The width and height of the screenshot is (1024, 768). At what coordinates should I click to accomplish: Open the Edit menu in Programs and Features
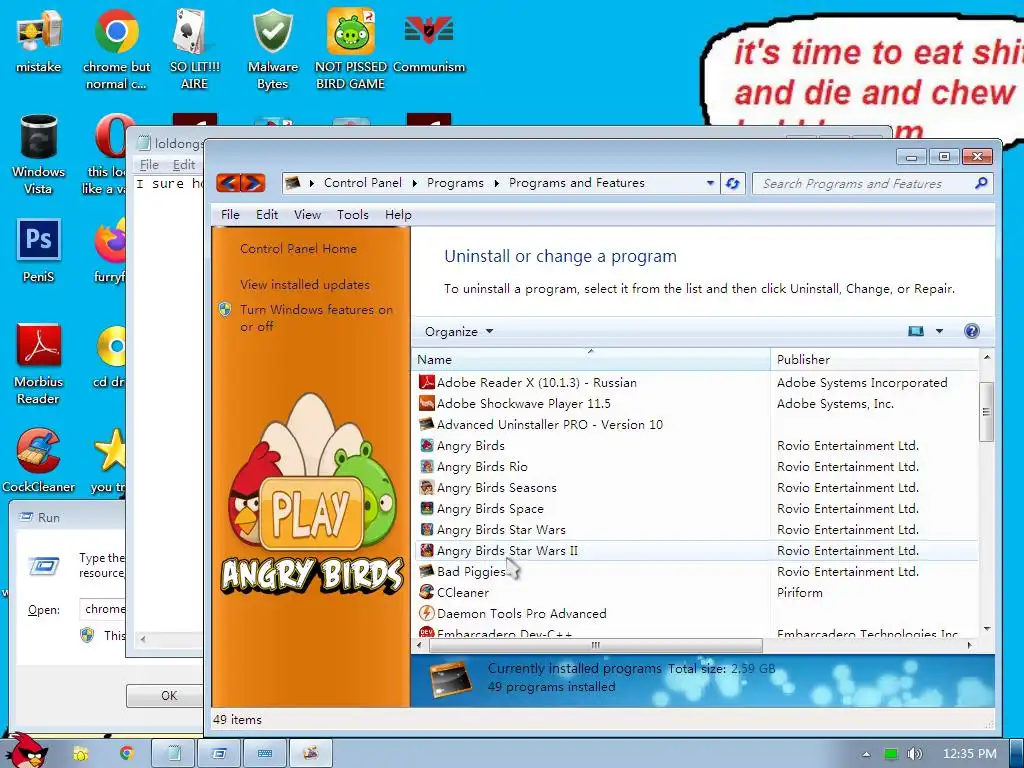tap(266, 215)
